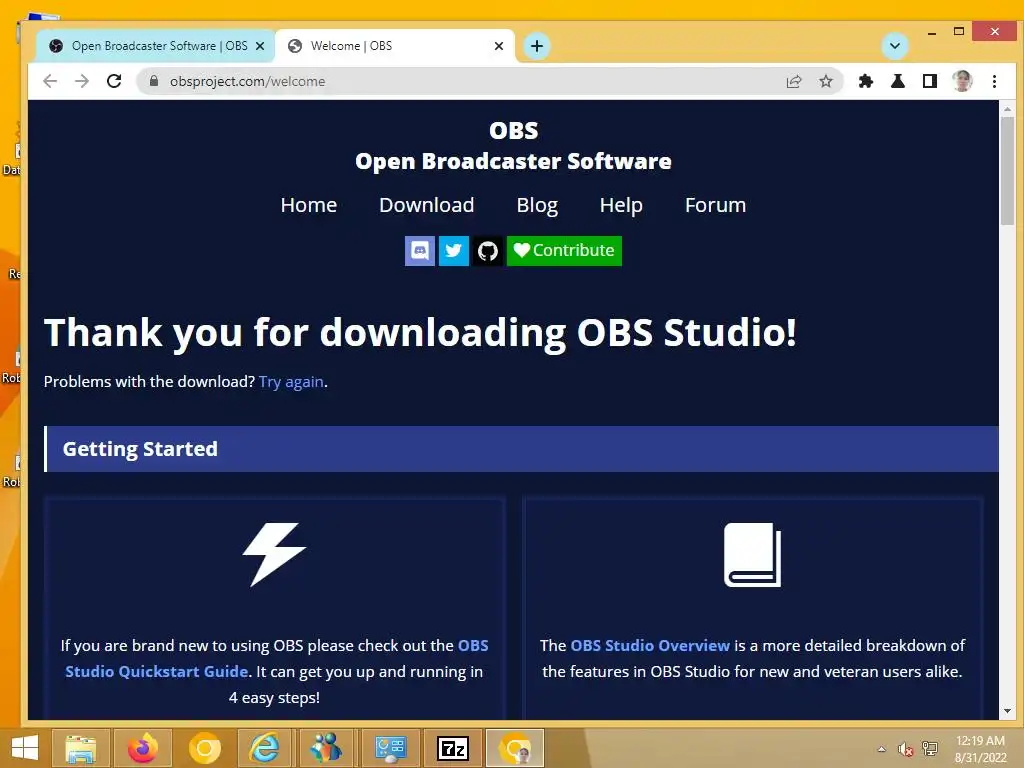Open File Explorer from the taskbar
Viewport: 1024px width, 768px height.
80,748
